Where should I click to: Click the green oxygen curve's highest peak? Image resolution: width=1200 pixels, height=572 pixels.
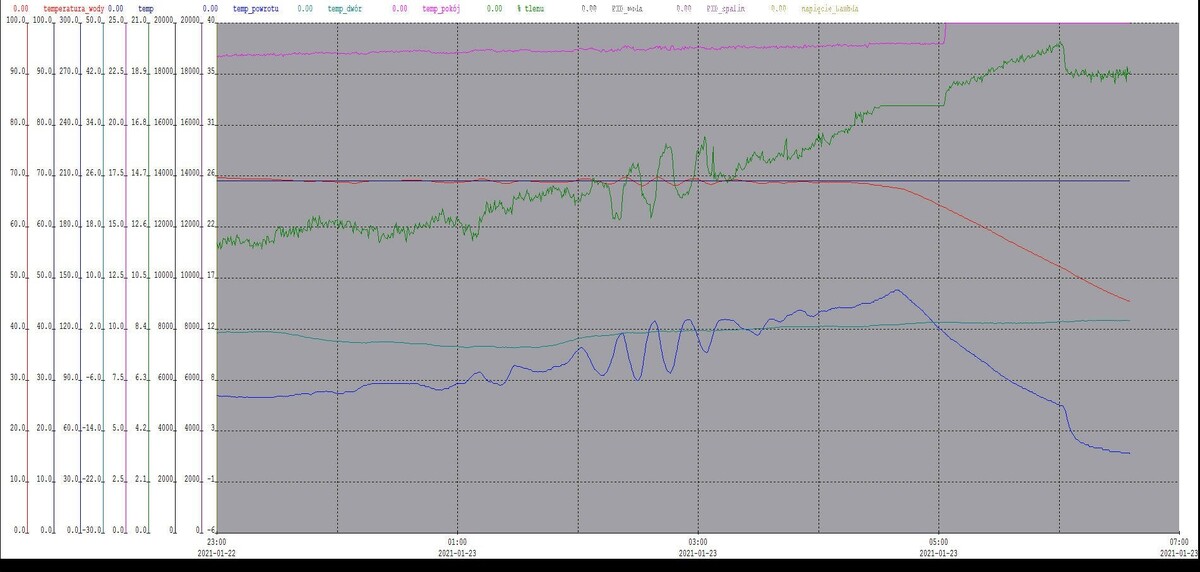click(1059, 42)
